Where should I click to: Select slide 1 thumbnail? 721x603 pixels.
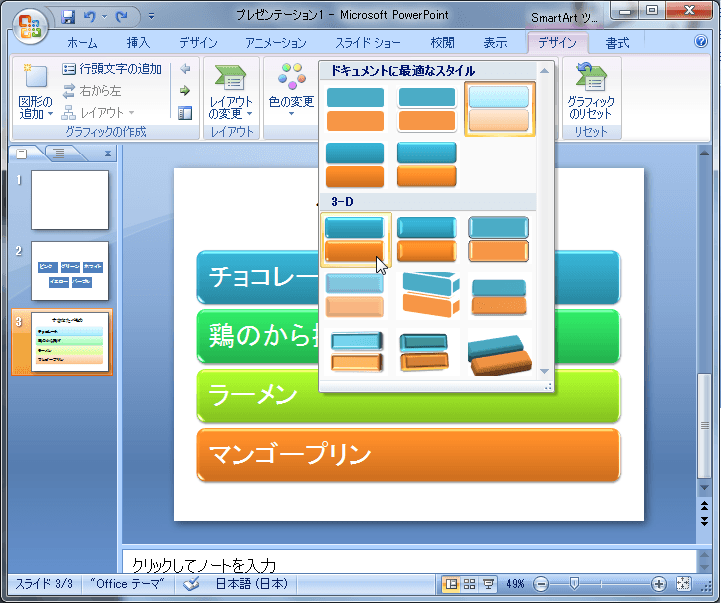[70, 200]
